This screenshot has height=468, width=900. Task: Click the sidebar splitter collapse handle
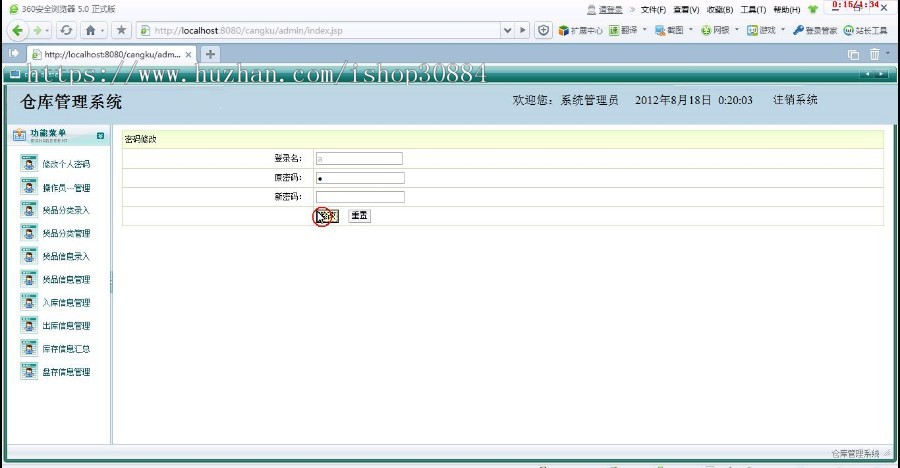(x=111, y=282)
